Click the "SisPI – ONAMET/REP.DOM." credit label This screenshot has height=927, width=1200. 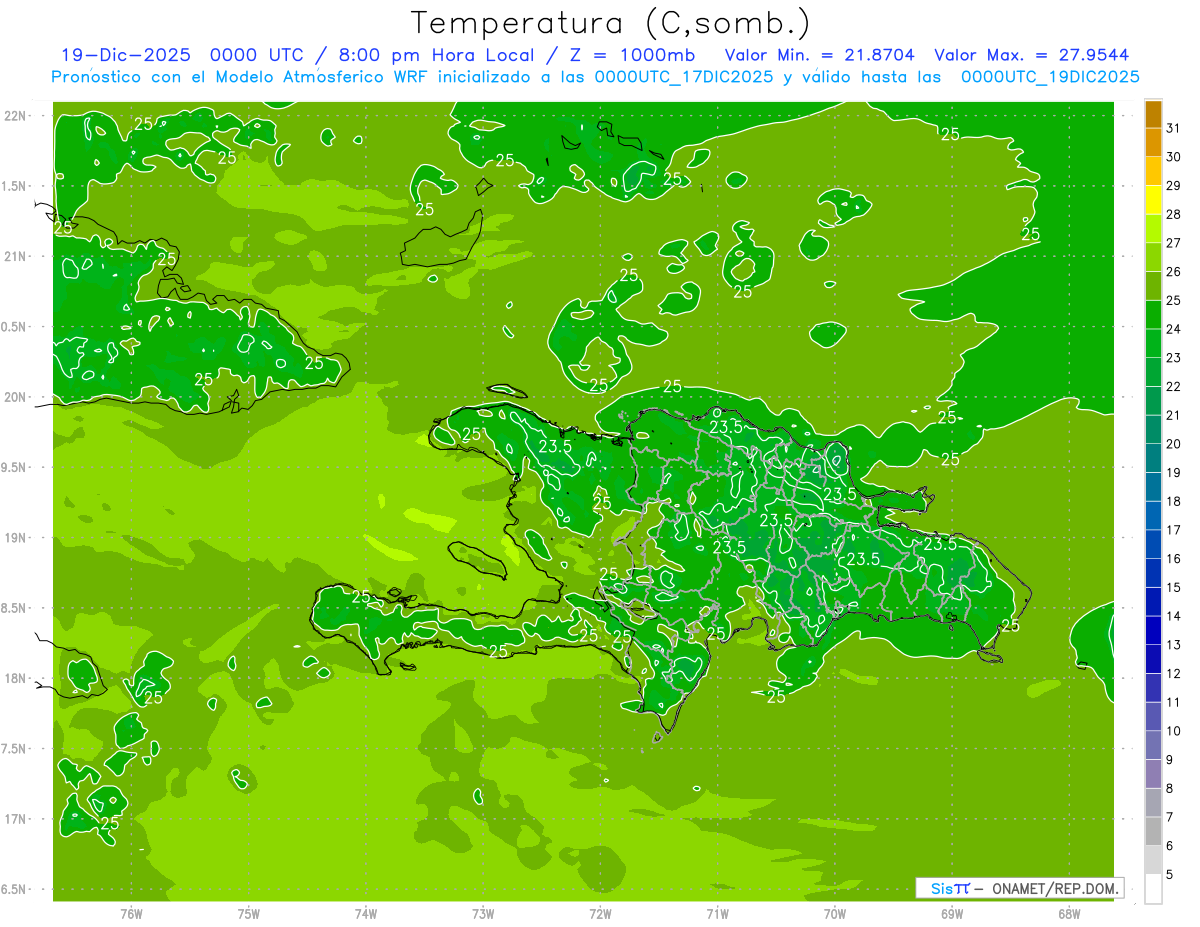[1020, 888]
